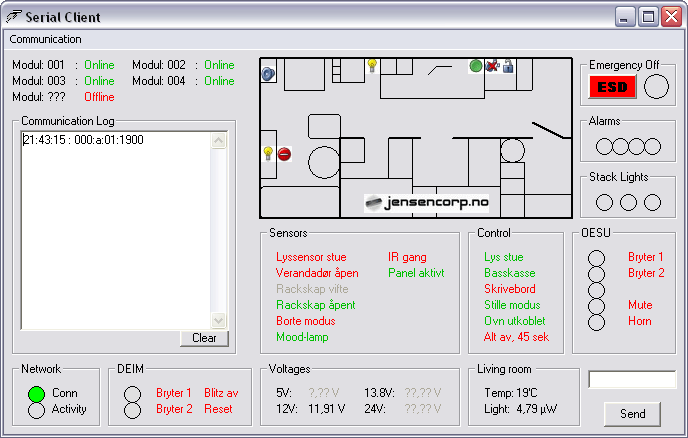
Task: Click the text input field above Send
Action: tap(631, 380)
